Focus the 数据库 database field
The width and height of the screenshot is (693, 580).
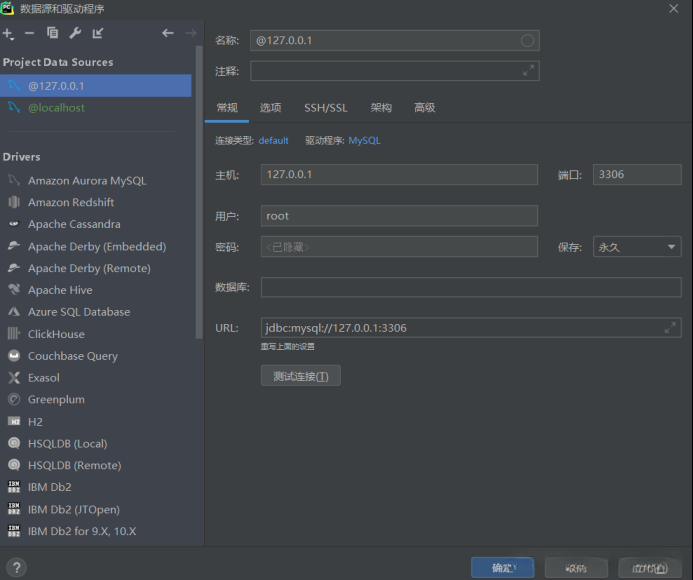coord(471,287)
